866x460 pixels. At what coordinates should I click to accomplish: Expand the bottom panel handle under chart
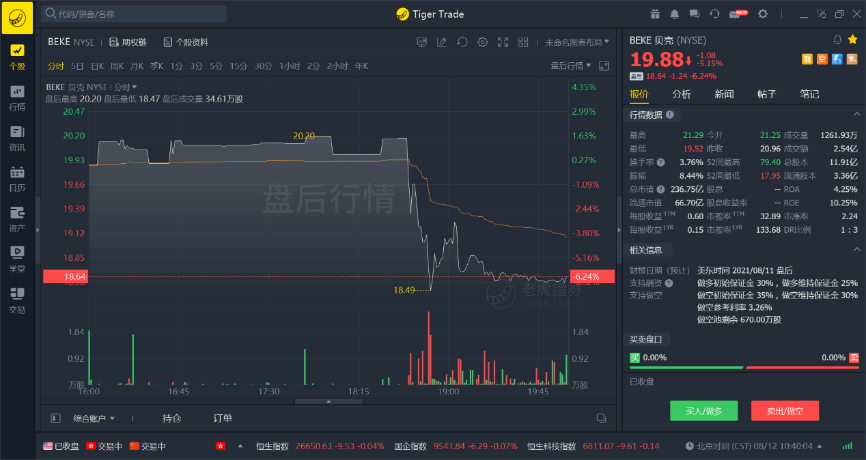coord(329,401)
